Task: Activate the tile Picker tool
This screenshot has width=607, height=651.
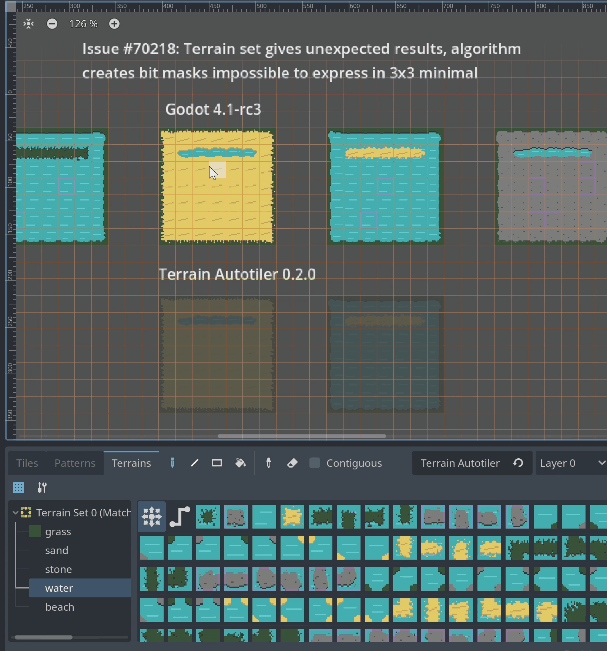Action: click(269, 463)
